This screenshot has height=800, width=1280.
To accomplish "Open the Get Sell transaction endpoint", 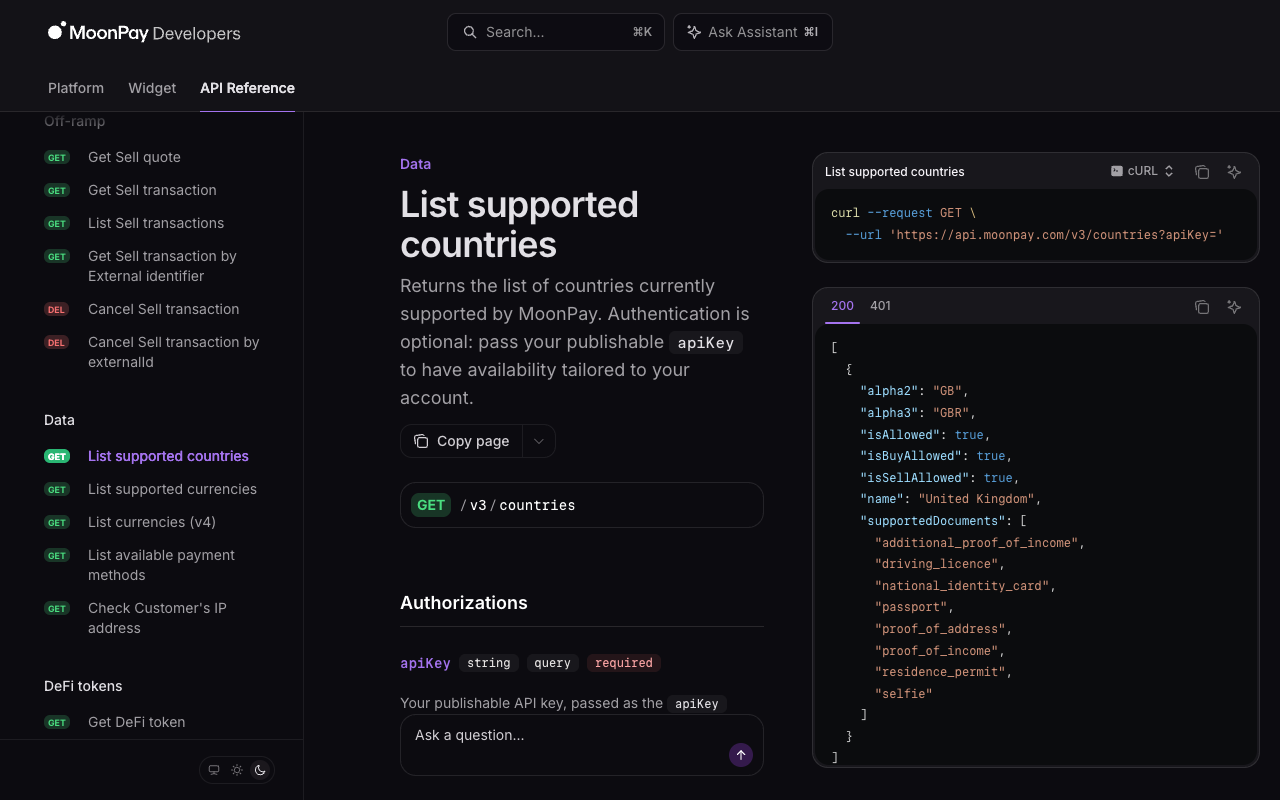I will click(x=152, y=190).
